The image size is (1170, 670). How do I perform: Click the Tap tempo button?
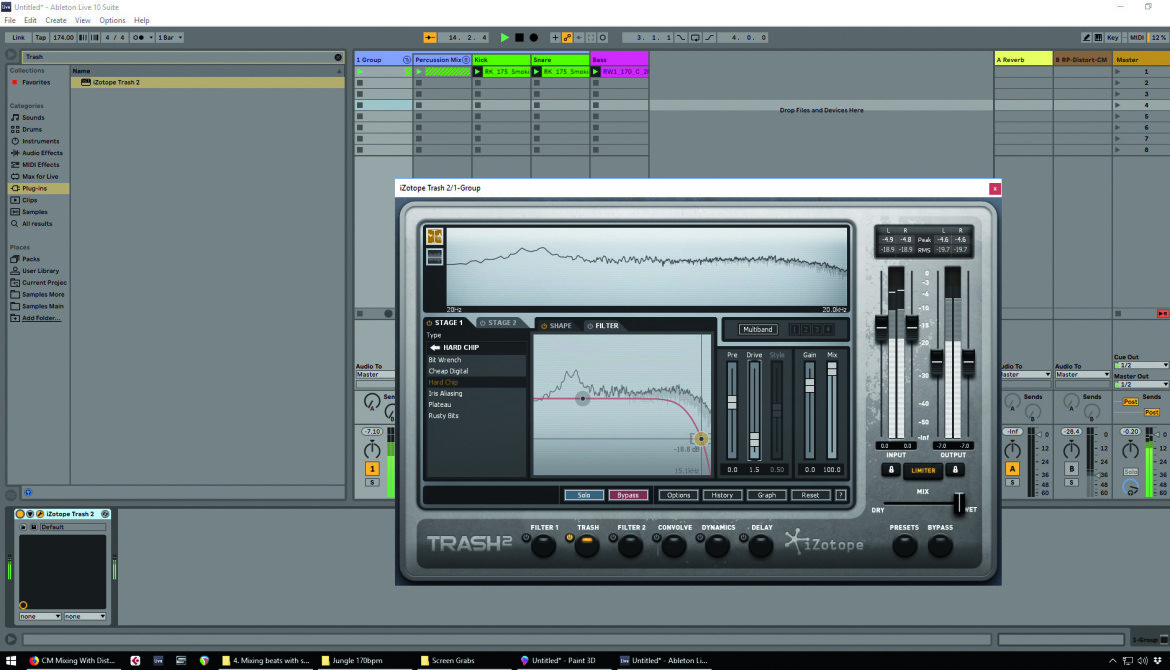pos(40,37)
